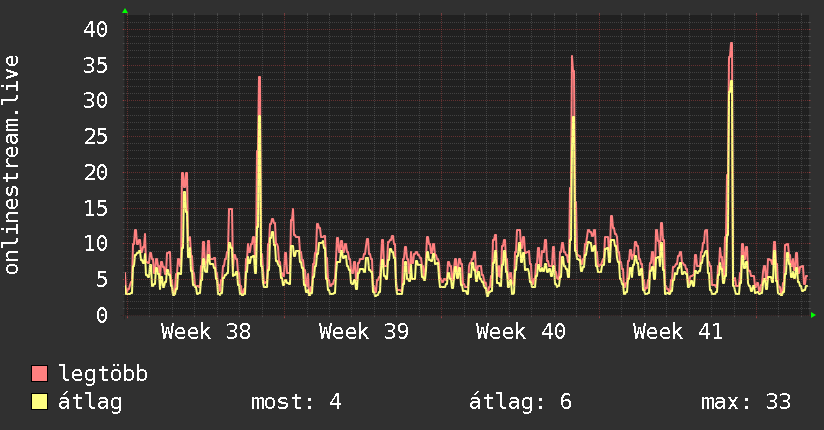The image size is (824, 430).
Task: Click the Week 40 spike peak near 36
Action: click(572, 56)
